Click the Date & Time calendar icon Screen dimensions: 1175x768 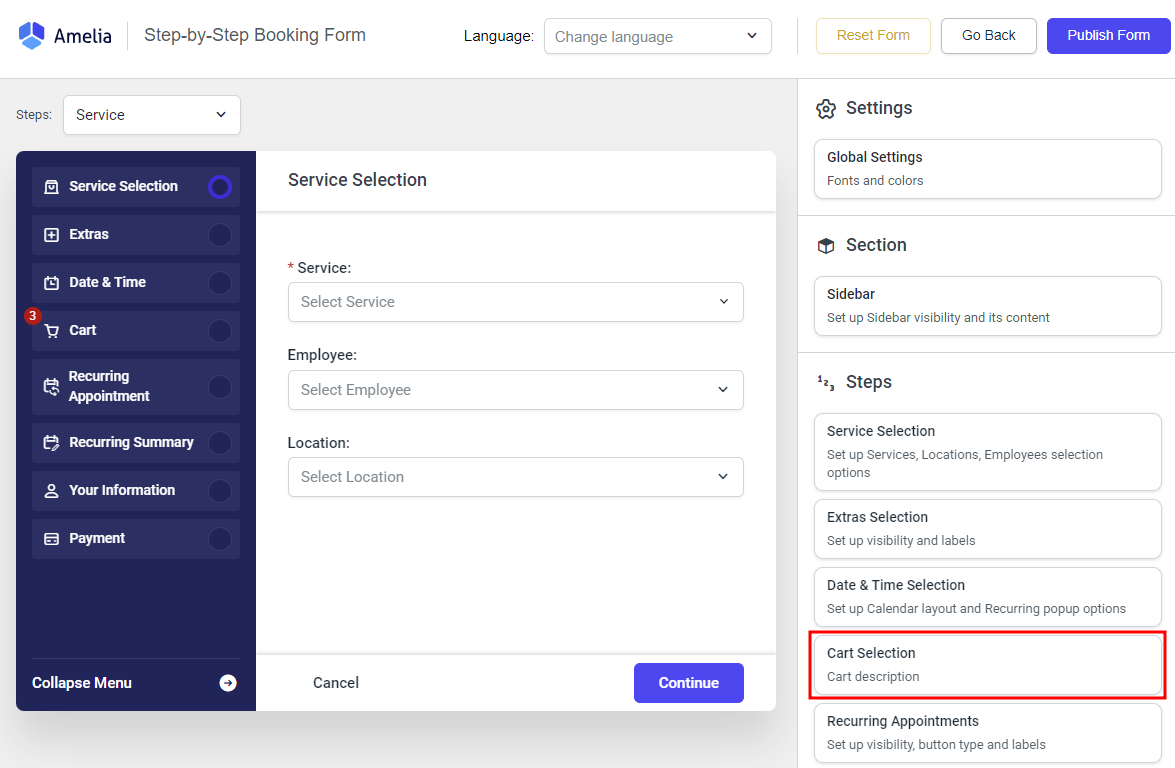pyautogui.click(x=51, y=282)
